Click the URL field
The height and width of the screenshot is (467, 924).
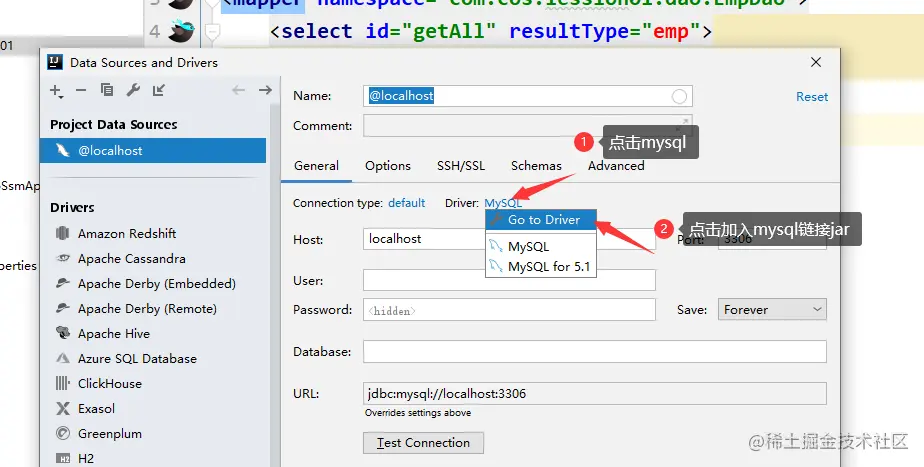(595, 394)
